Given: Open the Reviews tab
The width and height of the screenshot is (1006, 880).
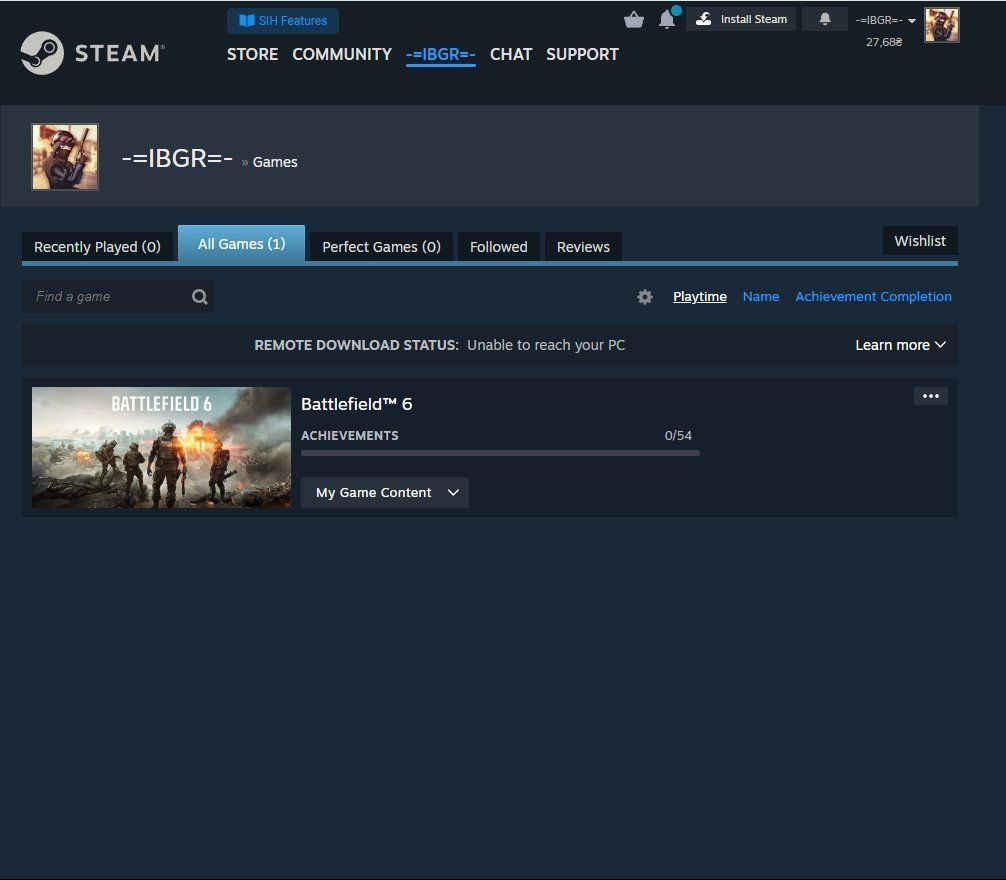Looking at the screenshot, I should coord(583,247).
